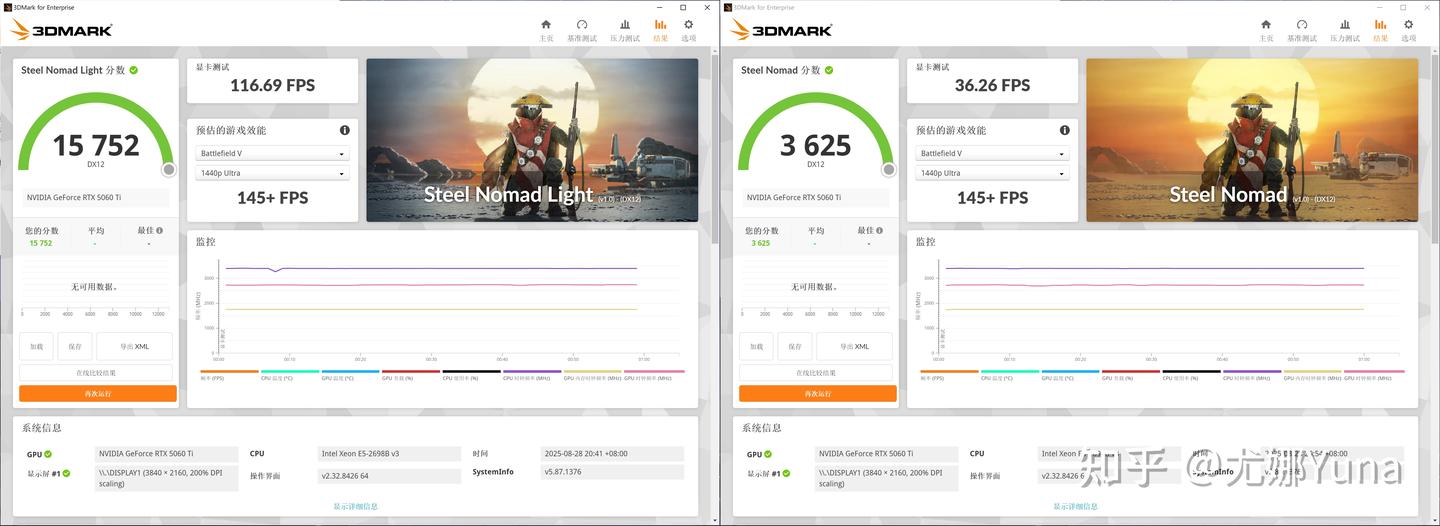Screen dimensions: 1440x526
Task: Open 1440p Ultra dropdown under 116.69 FPS
Action: 273,173
